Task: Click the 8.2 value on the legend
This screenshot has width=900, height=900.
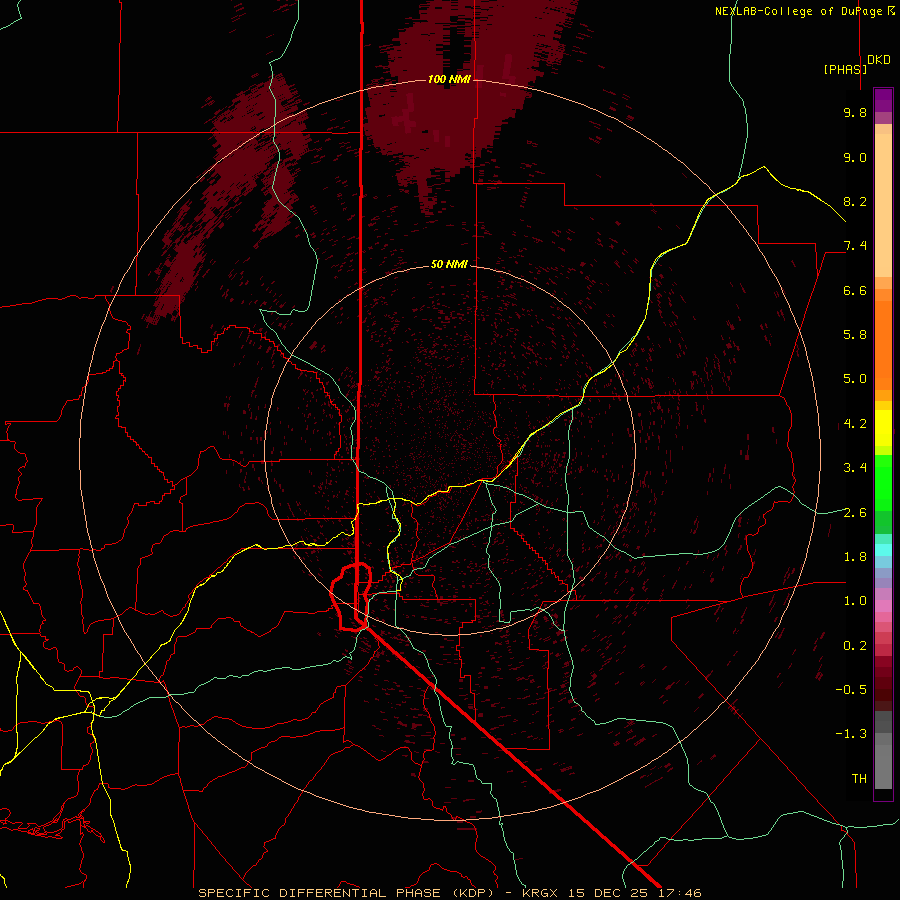Action: pos(855,201)
